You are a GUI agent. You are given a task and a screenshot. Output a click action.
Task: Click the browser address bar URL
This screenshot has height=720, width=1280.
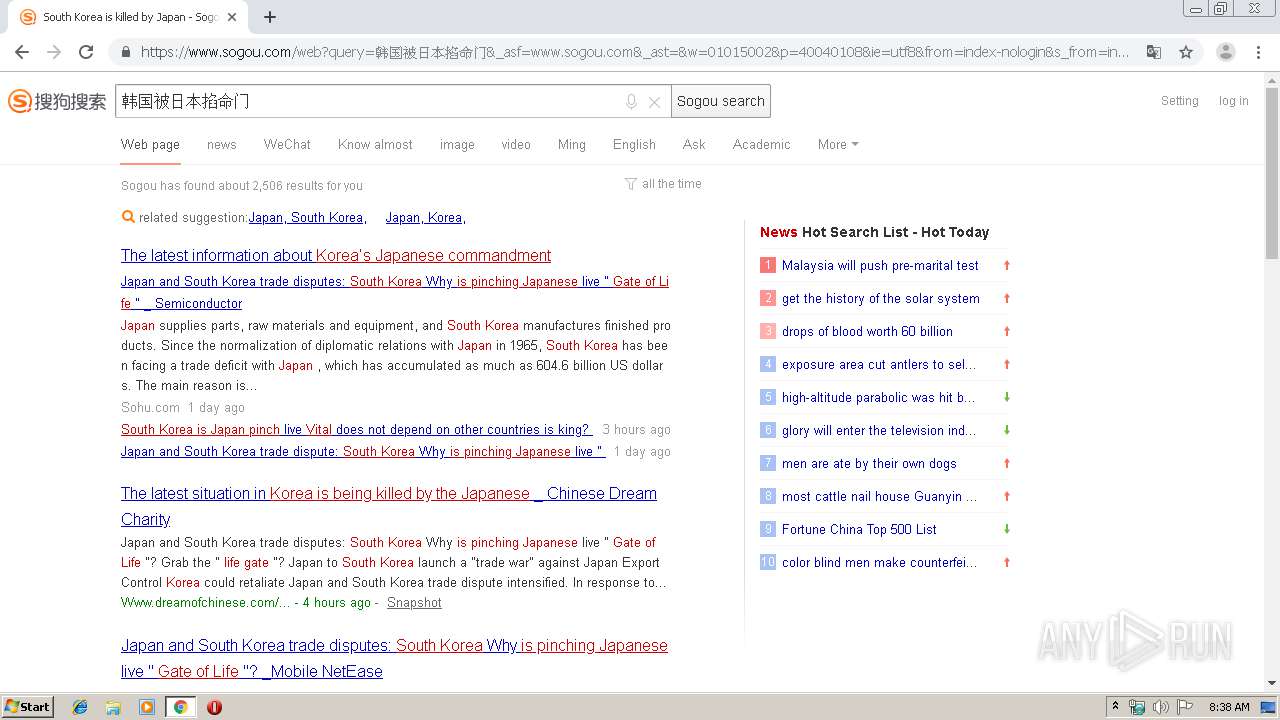(x=634, y=52)
